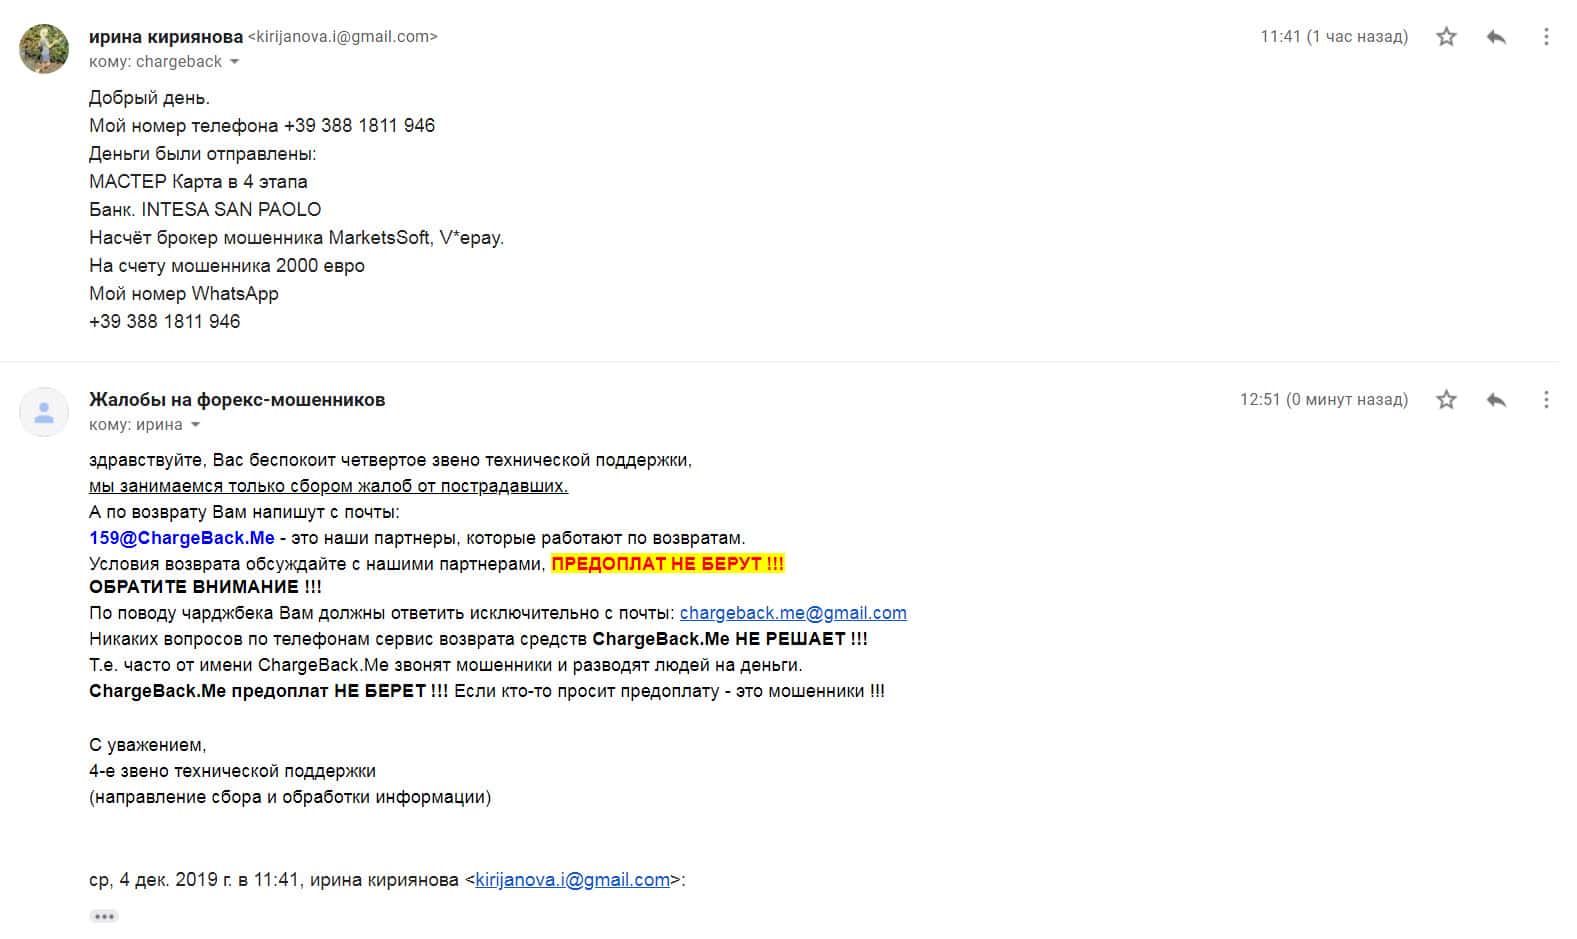Screen dimensions: 1577x939
Task: Expand recipient details for 'кому: chargeback'
Action: tap(234, 62)
